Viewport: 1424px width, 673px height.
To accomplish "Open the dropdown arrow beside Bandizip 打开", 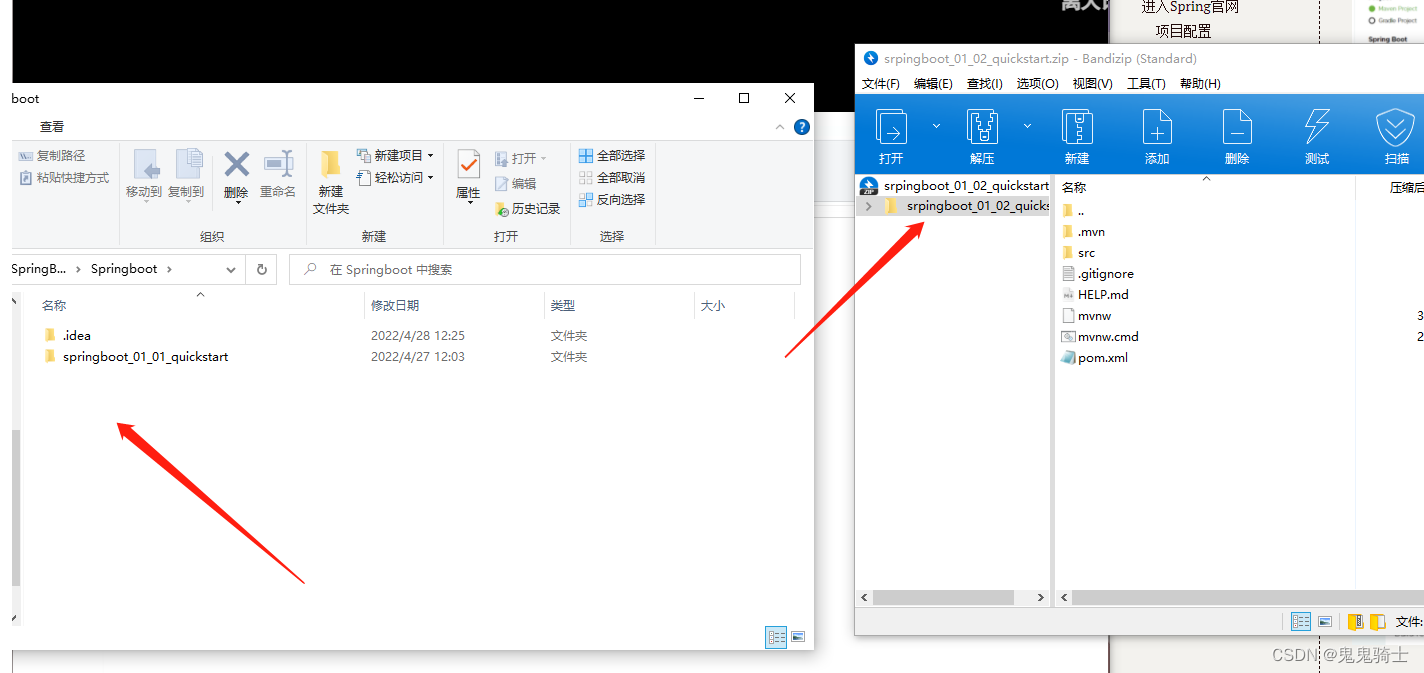I will click(x=936, y=126).
